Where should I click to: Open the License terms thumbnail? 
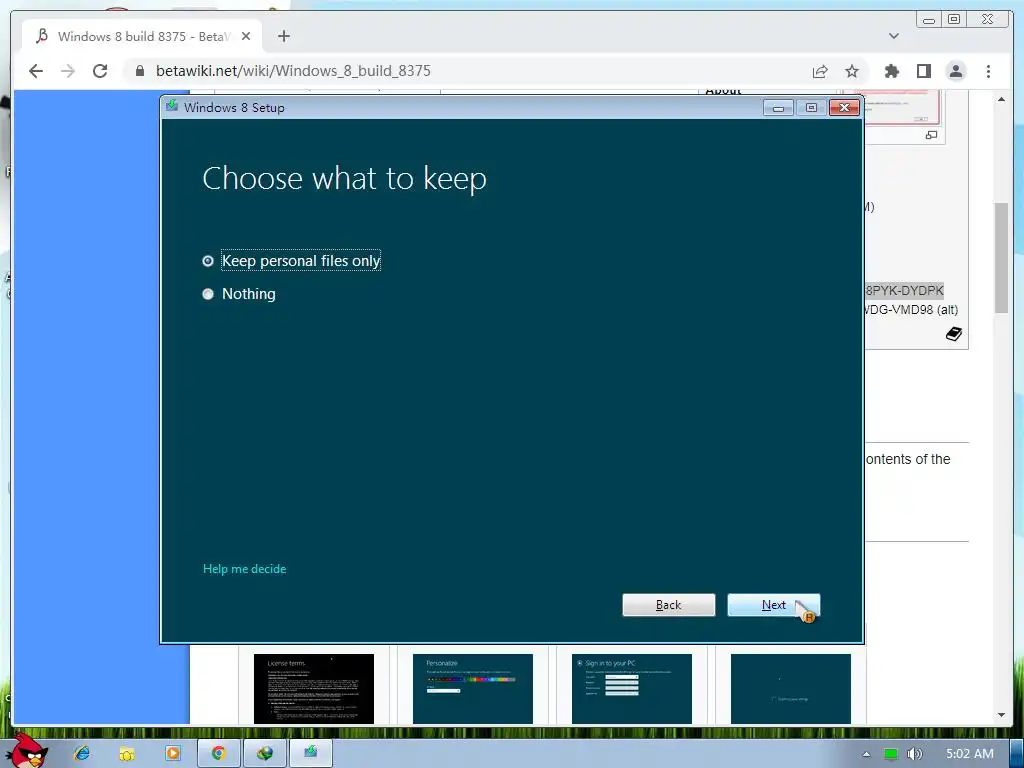[313, 688]
